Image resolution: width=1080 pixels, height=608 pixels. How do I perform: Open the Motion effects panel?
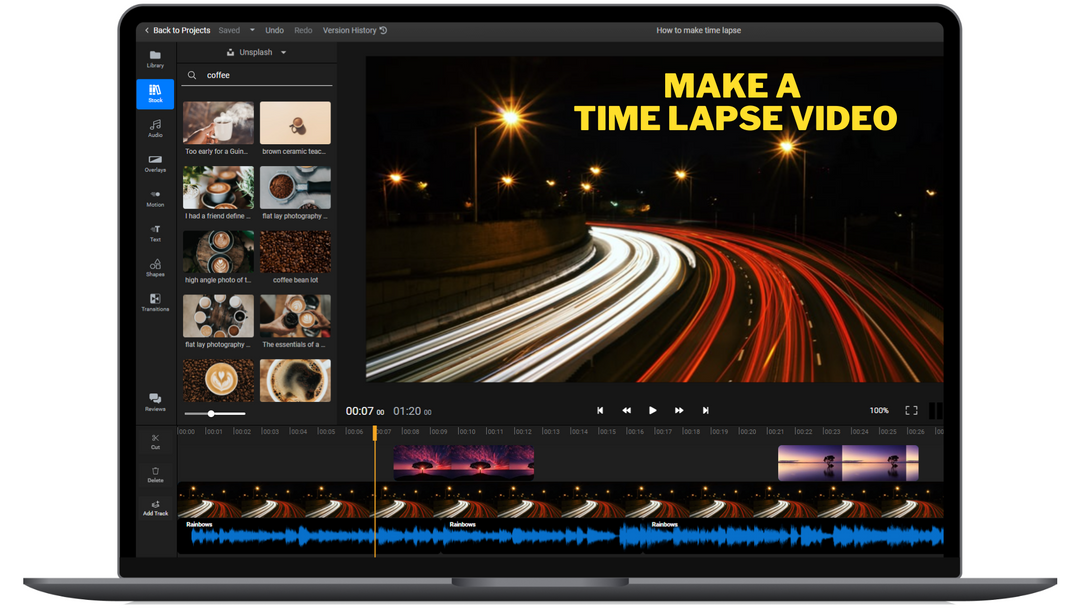click(x=155, y=198)
